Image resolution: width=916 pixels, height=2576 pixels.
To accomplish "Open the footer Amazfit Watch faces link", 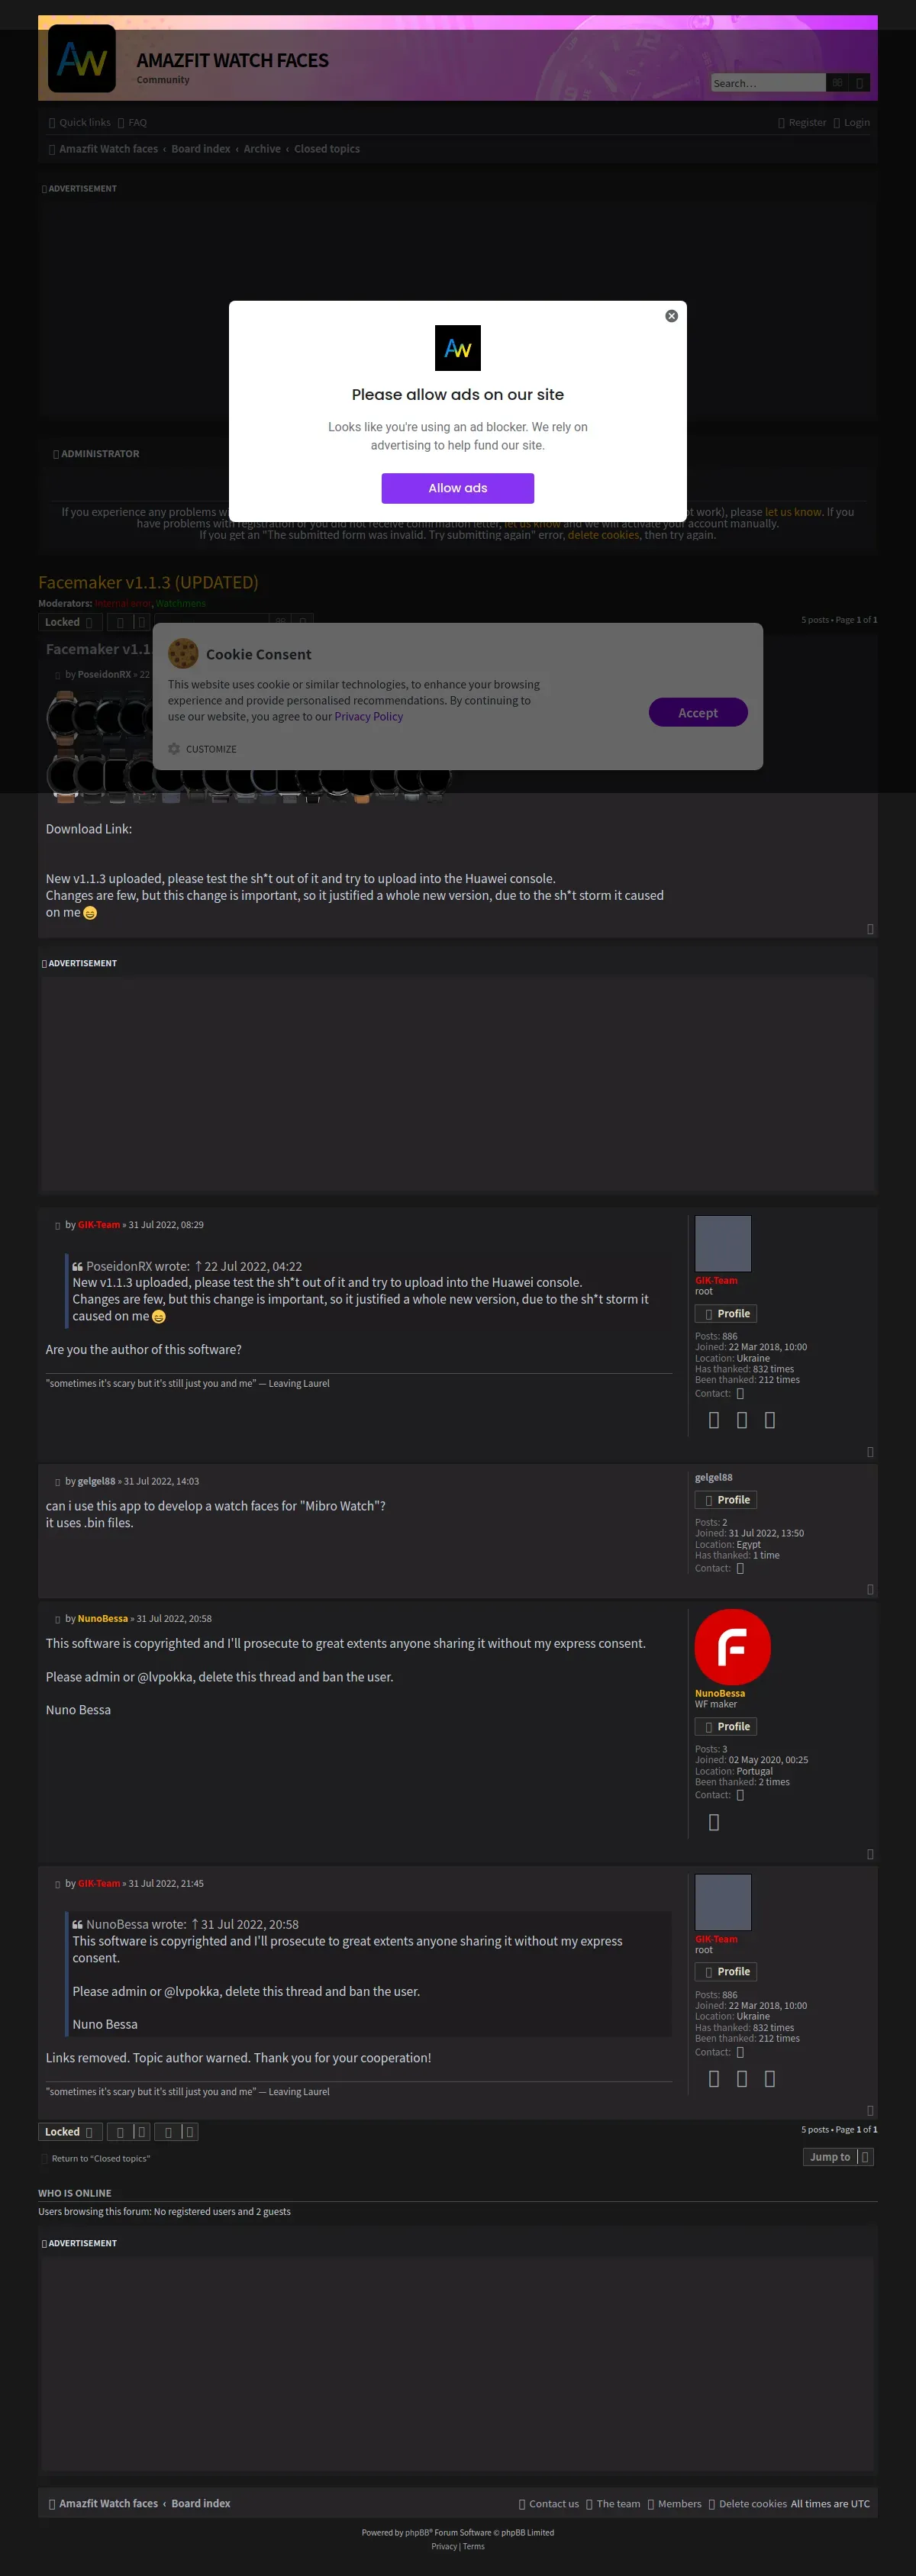I will coord(103,2504).
